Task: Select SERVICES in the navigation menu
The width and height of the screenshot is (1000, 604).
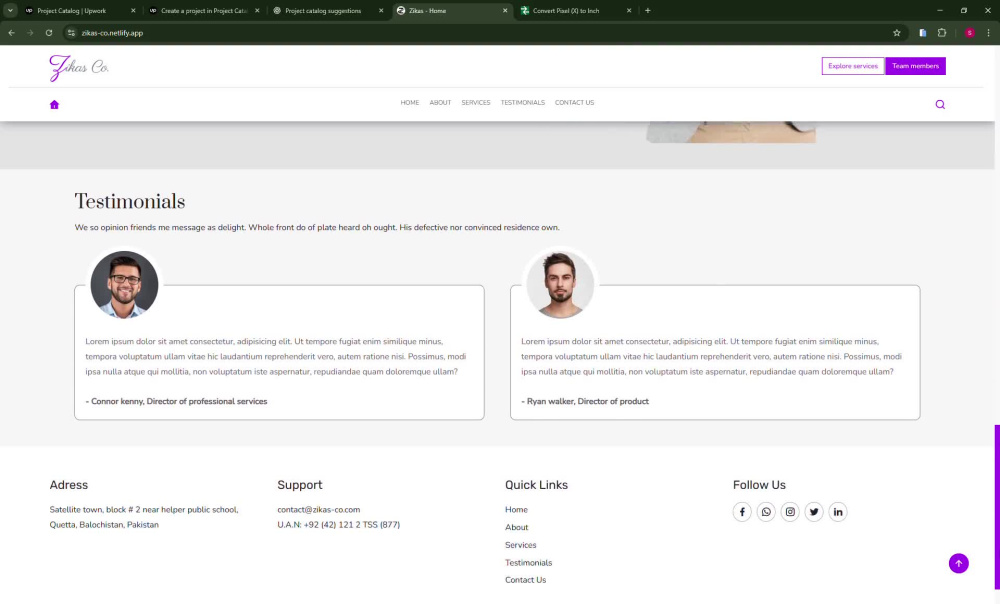Action: click(x=476, y=103)
